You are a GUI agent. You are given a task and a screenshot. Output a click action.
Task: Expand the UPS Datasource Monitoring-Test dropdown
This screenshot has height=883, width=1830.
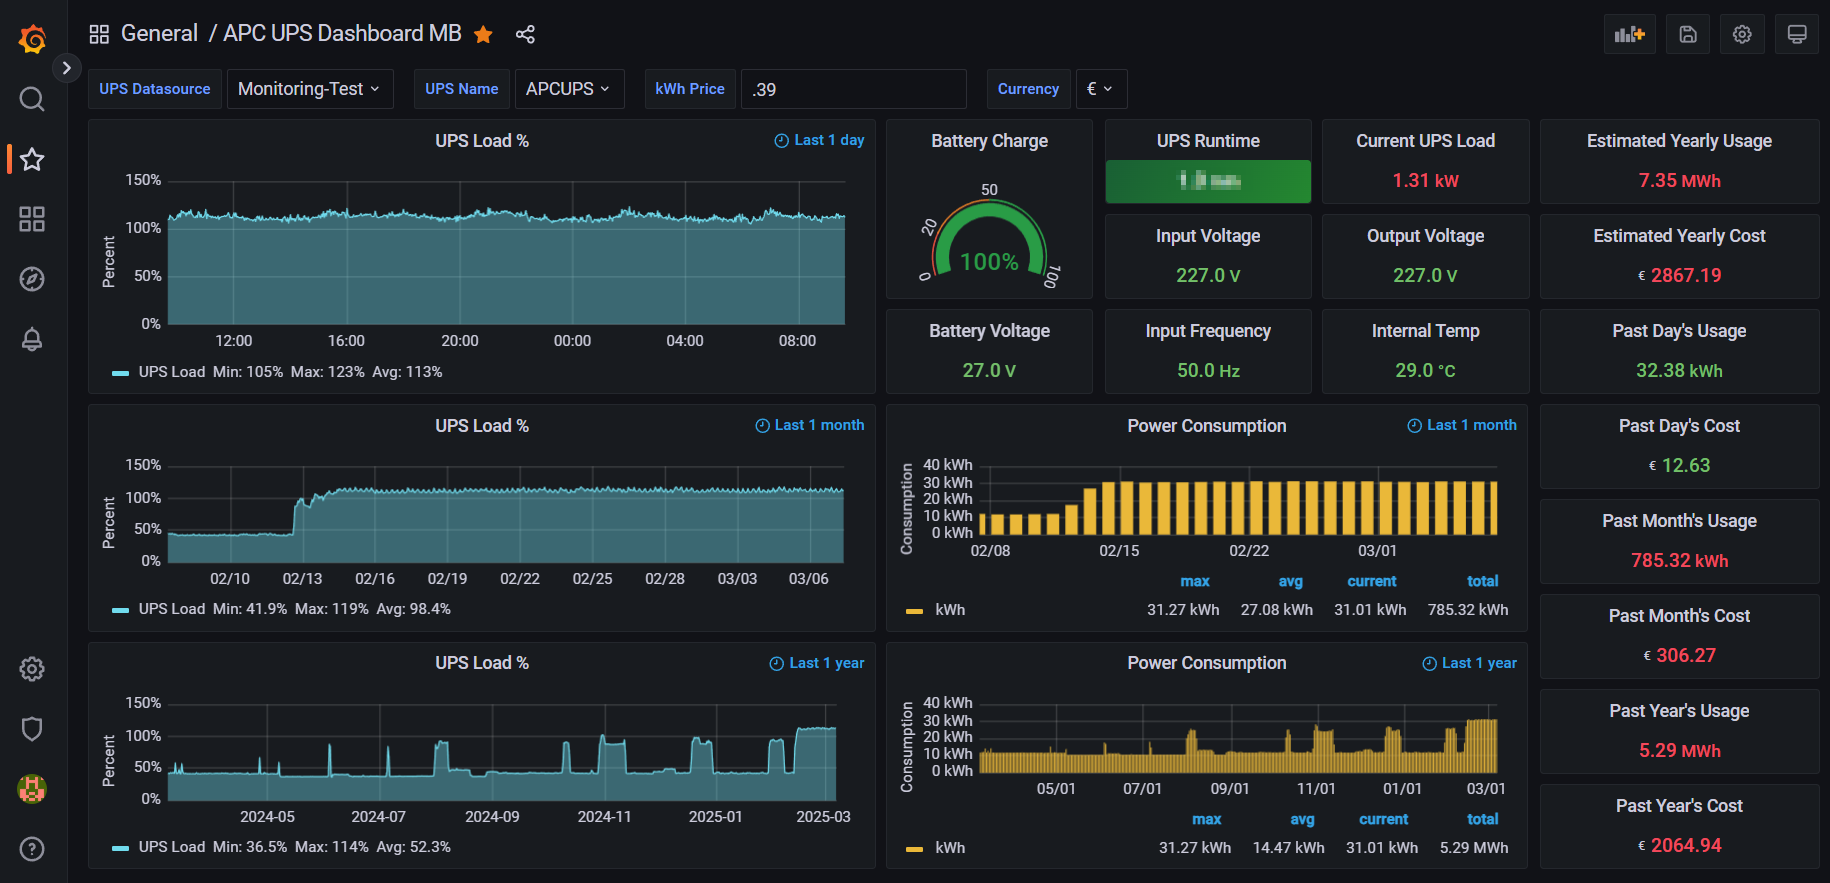pyautogui.click(x=310, y=89)
